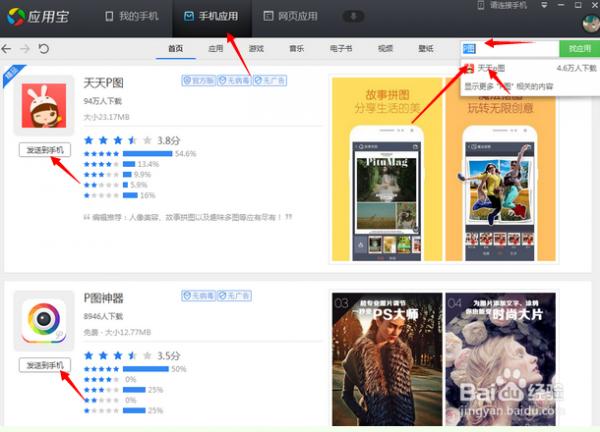
Task: Open the P图神器 app title
Action: (104, 298)
